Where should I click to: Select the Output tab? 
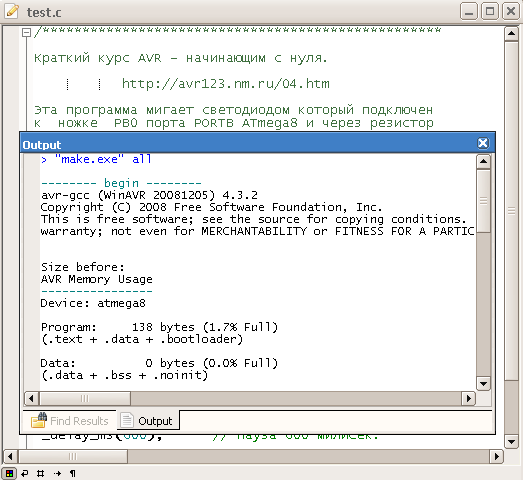pos(147,421)
